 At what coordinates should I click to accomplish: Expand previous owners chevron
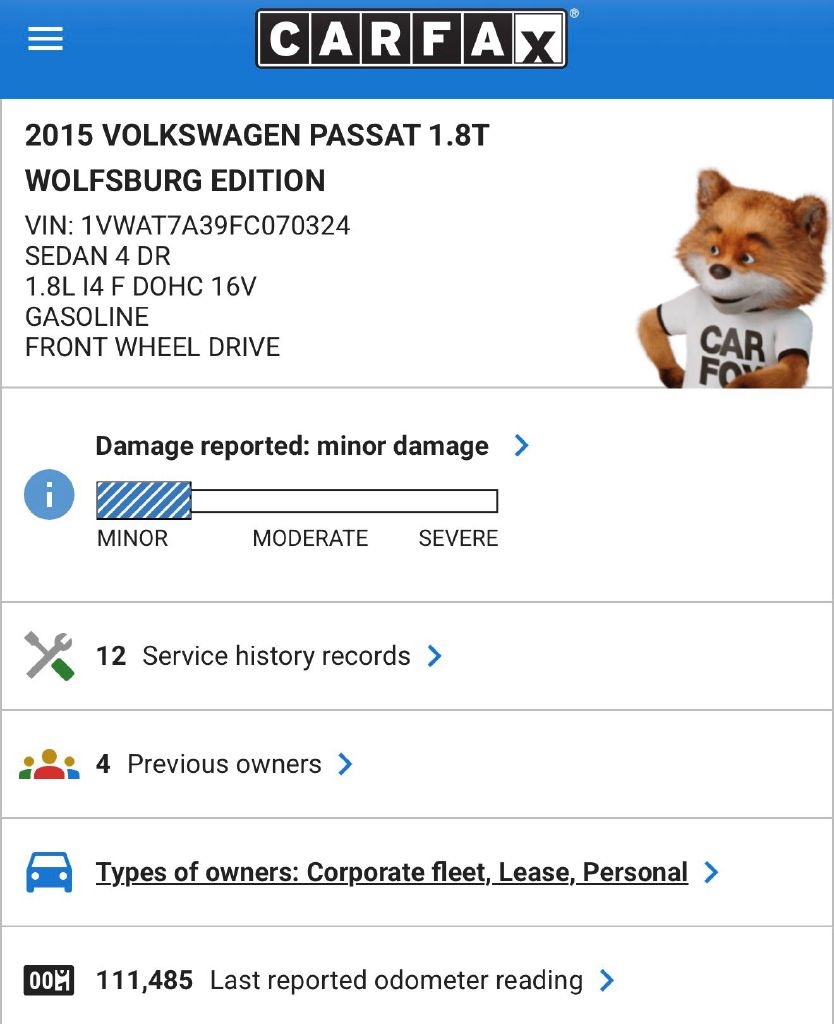click(345, 764)
